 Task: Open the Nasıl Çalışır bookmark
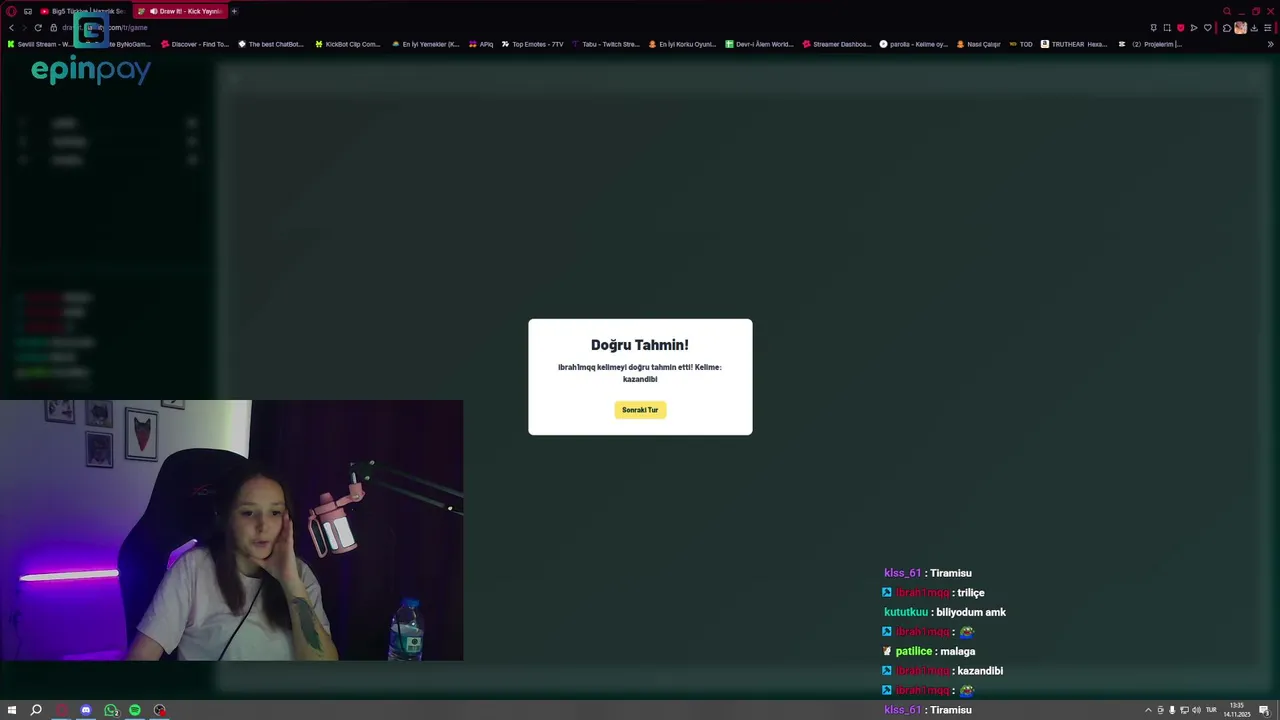click(x=979, y=44)
